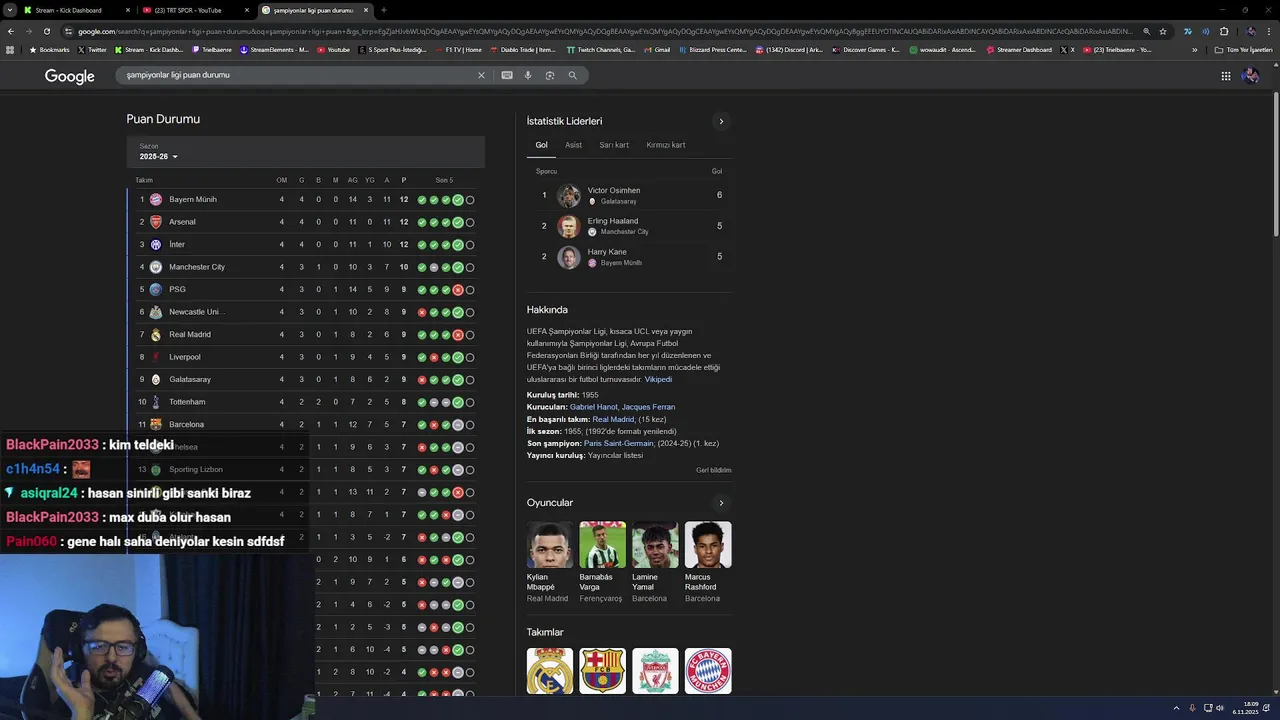Select the FC Barcelona logo under Takımlar
The height and width of the screenshot is (720, 1280).
(x=602, y=671)
